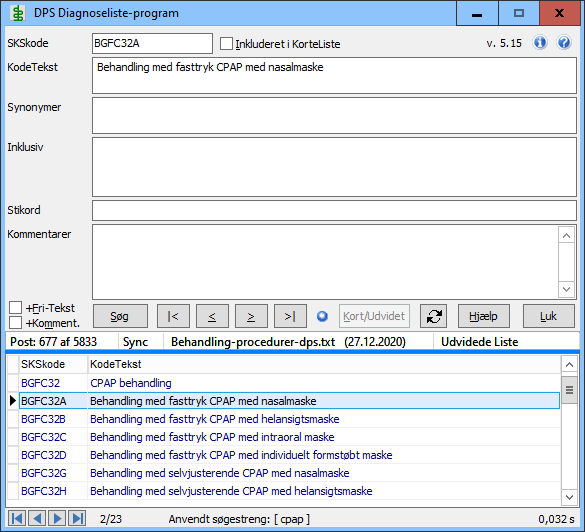Select row BGFC32B helansigtsmaske
Viewport: 585px width, 532px height.
tap(289, 419)
